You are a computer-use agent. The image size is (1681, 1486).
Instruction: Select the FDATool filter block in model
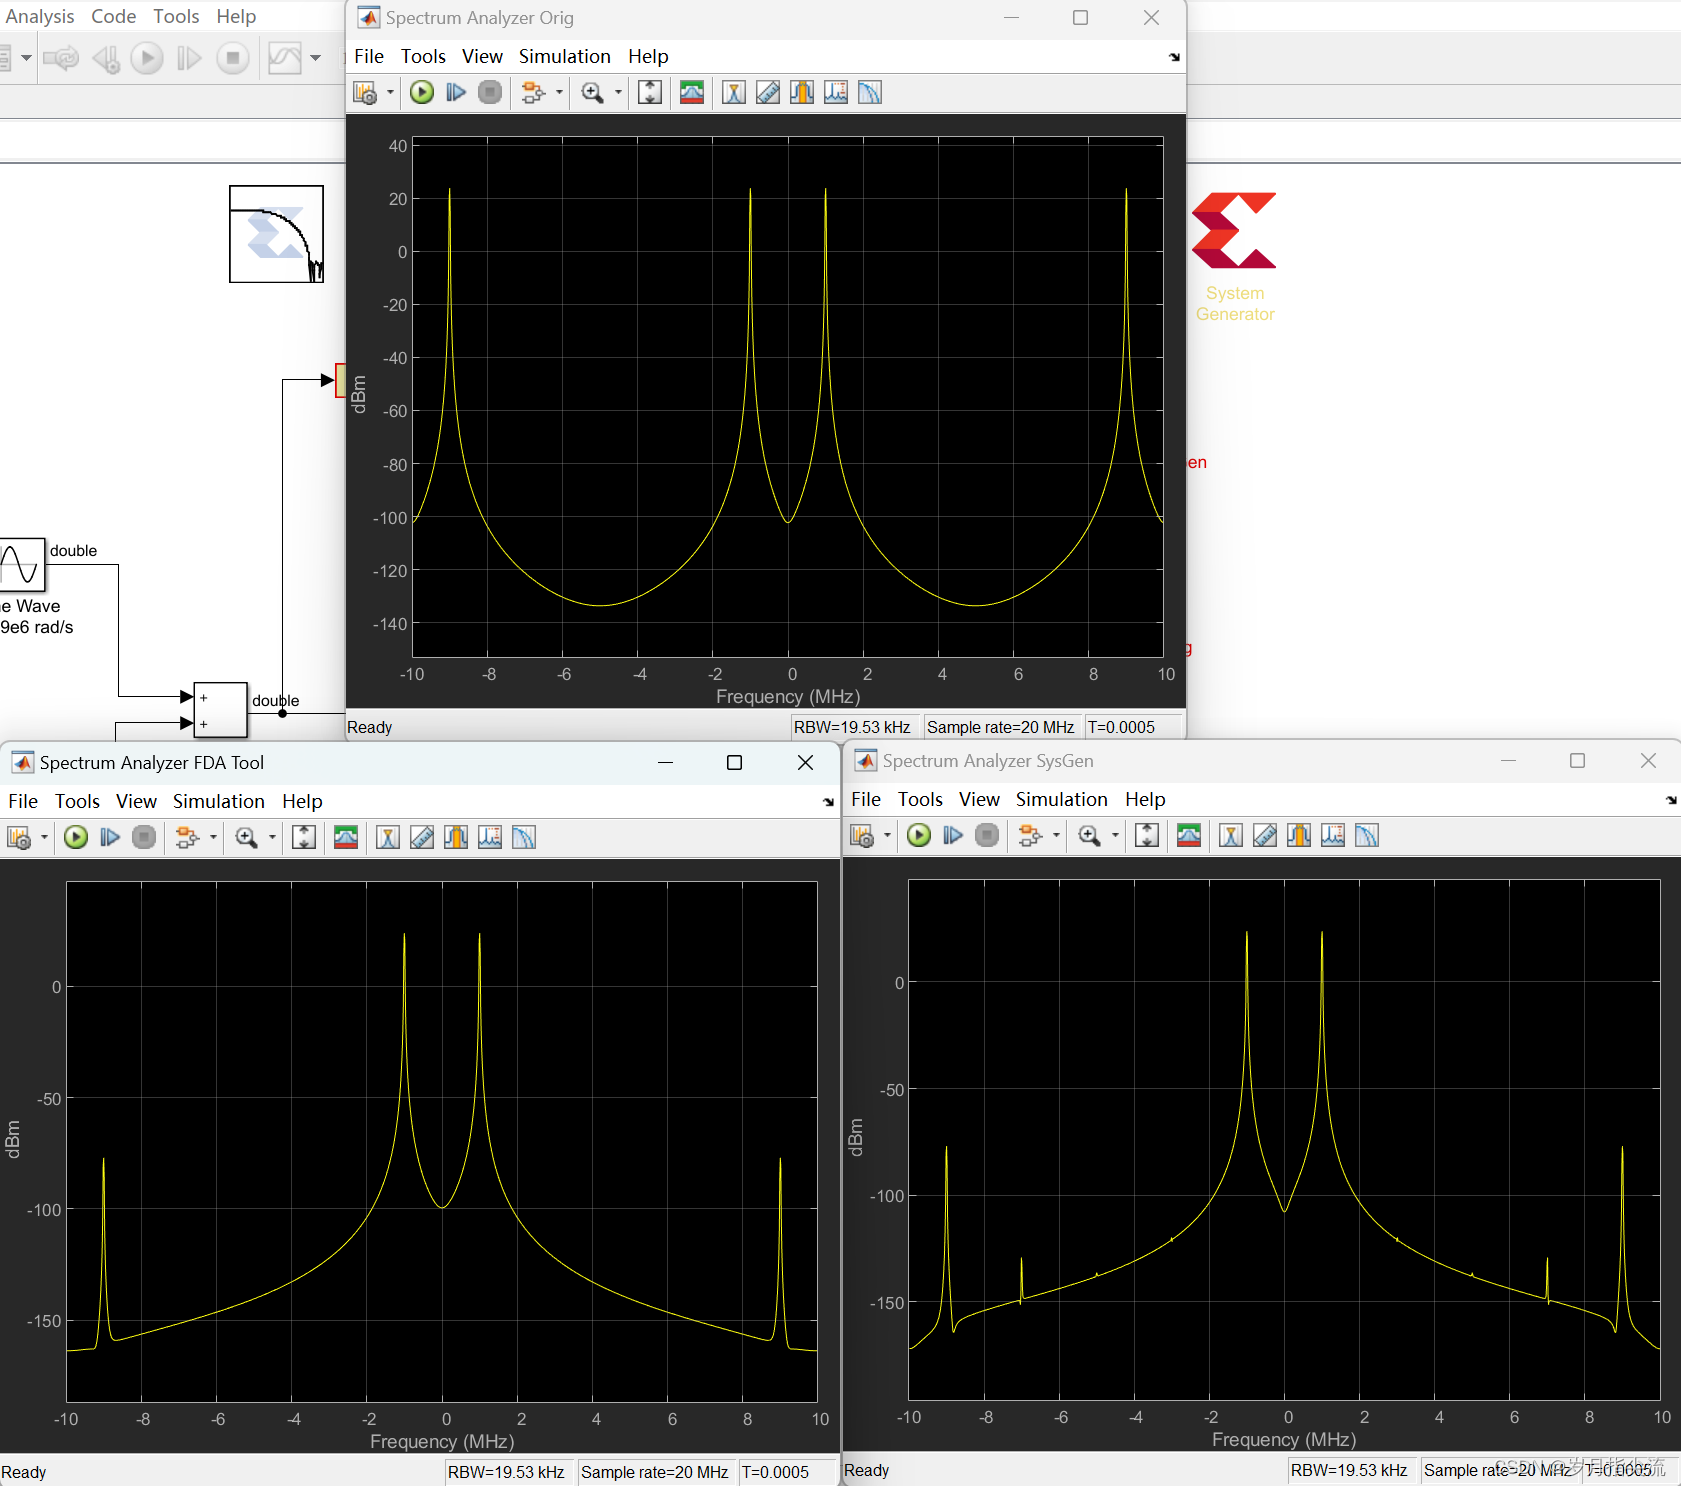tap(277, 234)
